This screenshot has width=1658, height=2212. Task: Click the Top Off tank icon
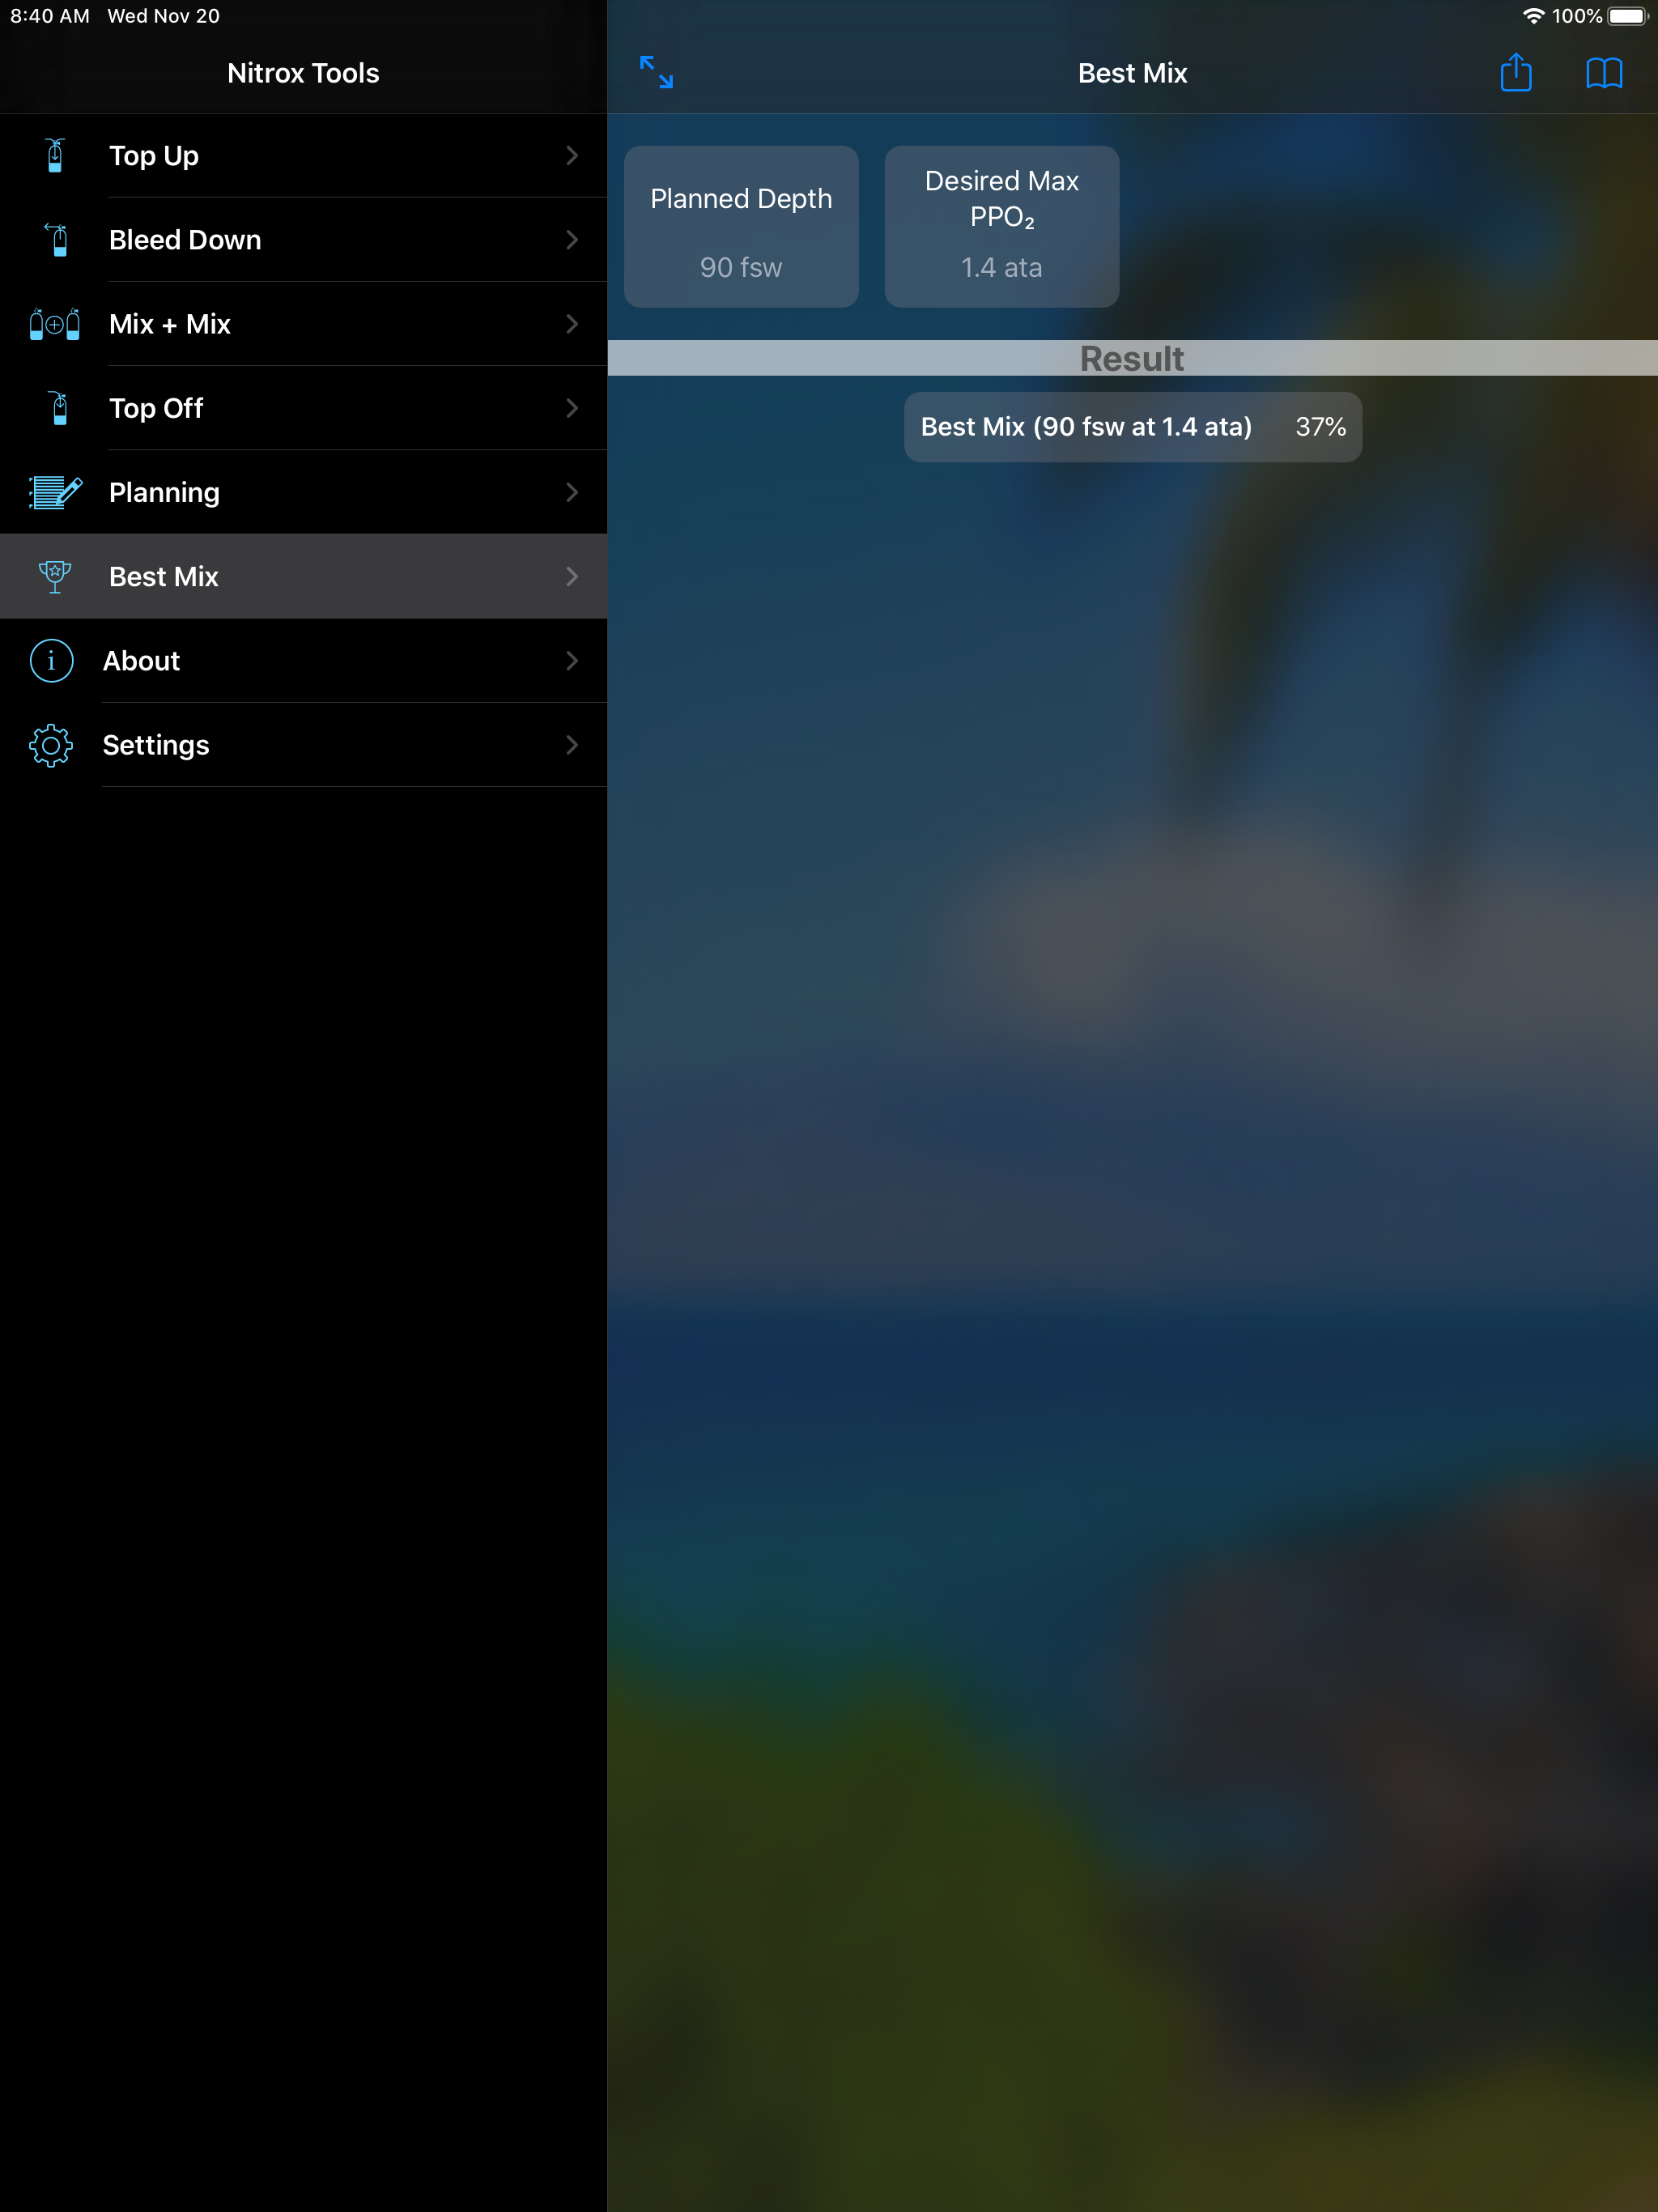[58, 408]
